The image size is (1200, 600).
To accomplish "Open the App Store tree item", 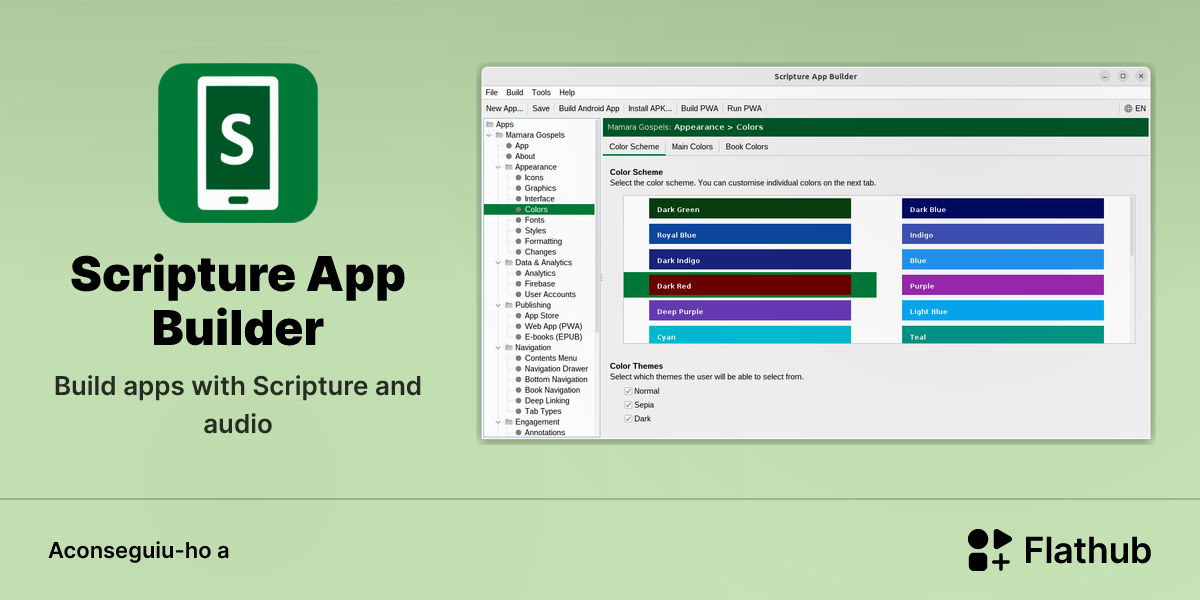I will coord(542,316).
